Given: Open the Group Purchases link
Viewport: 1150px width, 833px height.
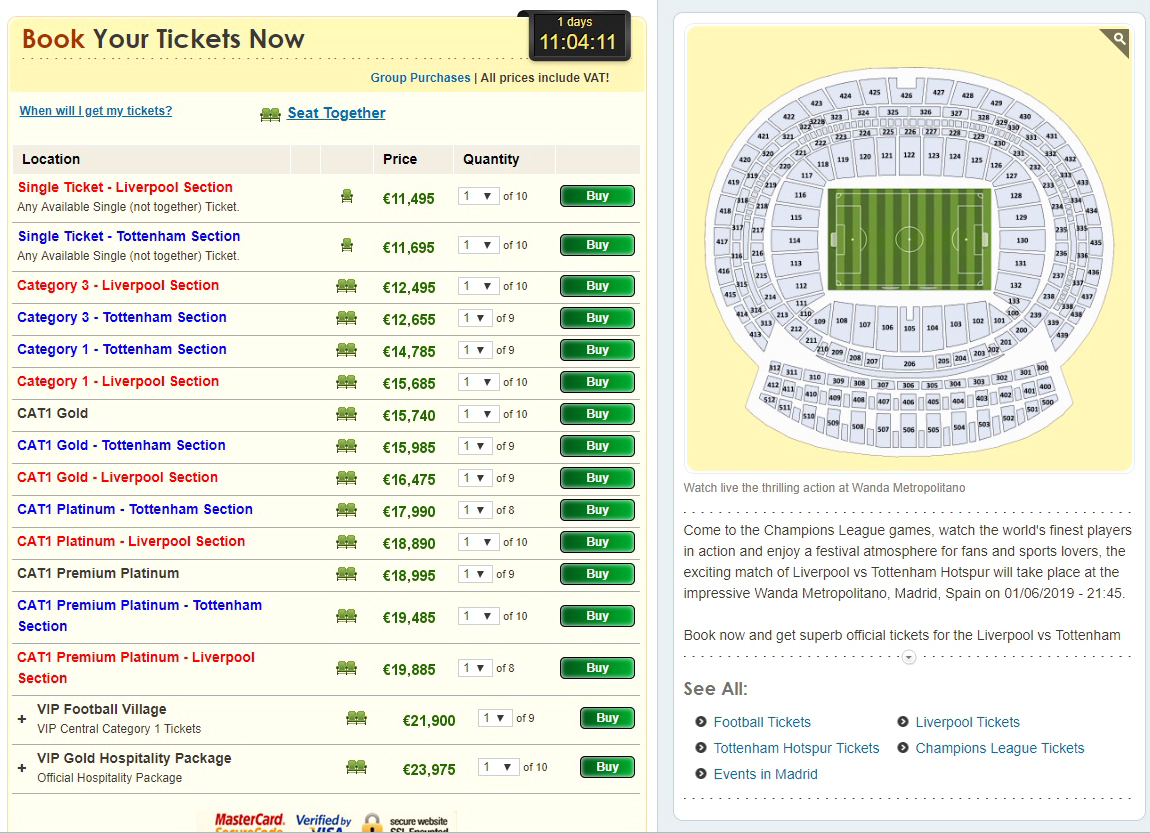Looking at the screenshot, I should point(420,78).
